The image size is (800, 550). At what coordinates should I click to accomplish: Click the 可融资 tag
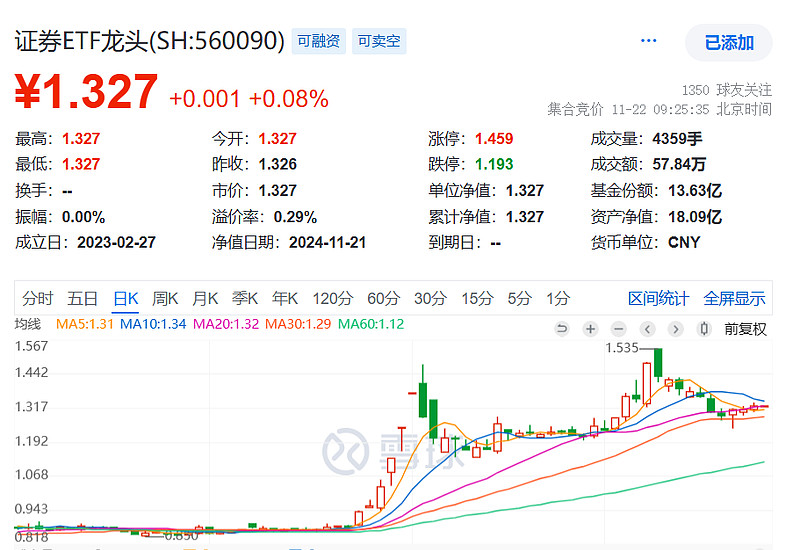[x=318, y=41]
